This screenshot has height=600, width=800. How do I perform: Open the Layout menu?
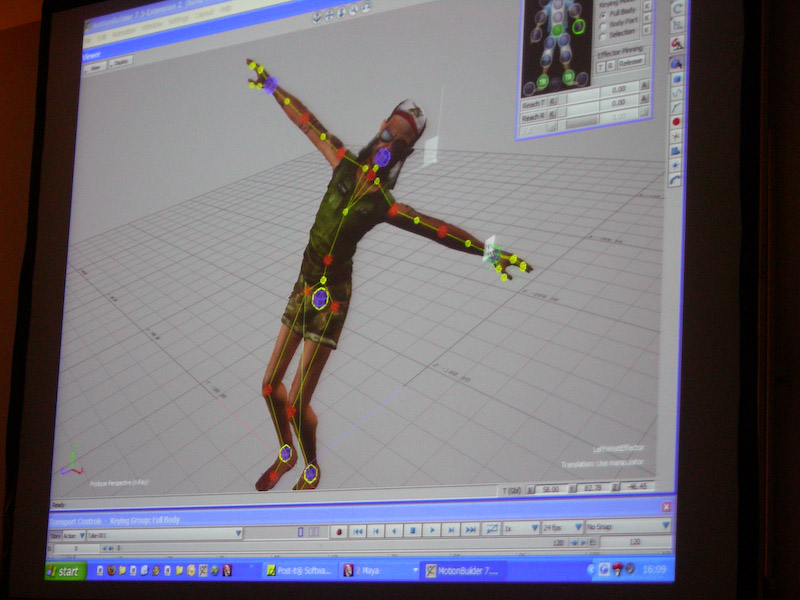click(204, 15)
